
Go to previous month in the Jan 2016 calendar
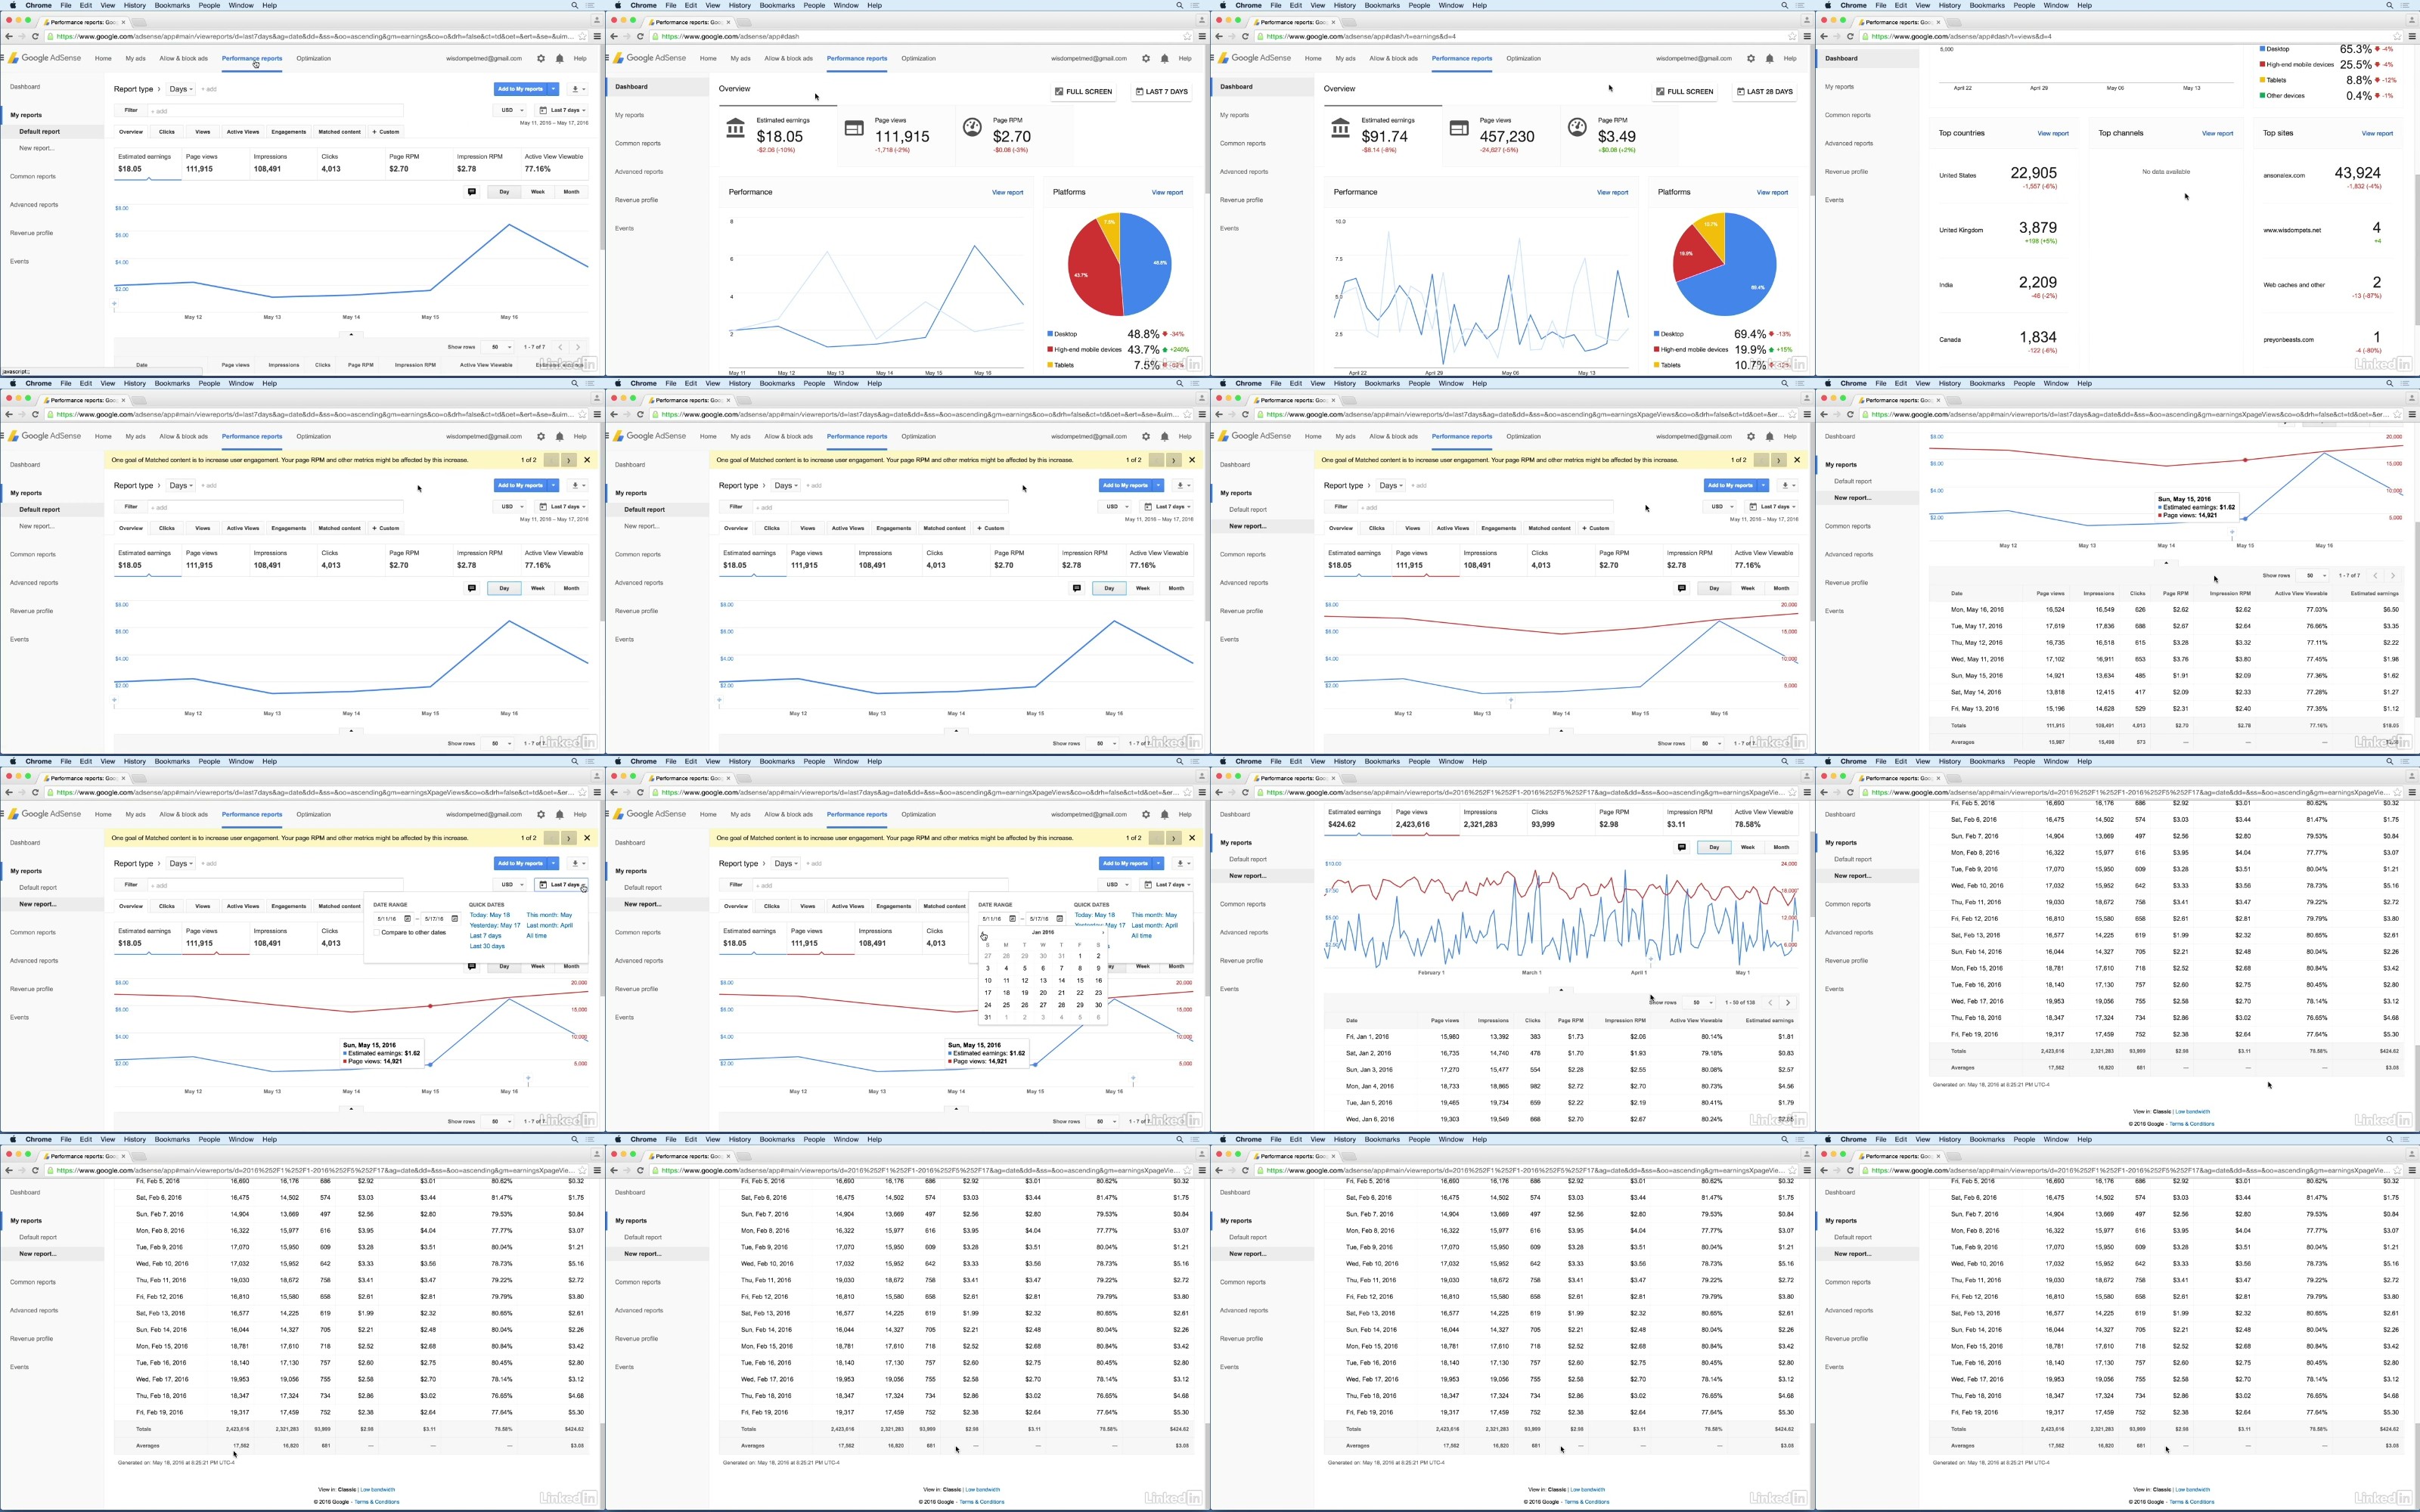click(984, 932)
